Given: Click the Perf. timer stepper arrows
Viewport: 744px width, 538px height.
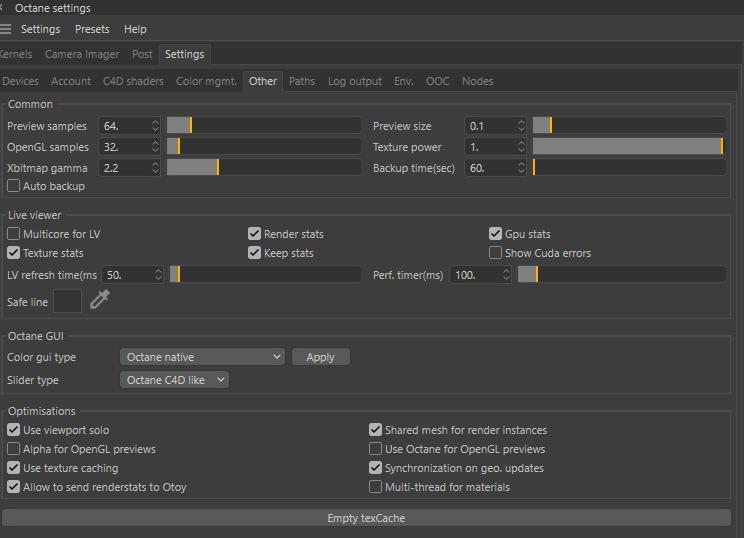Looking at the screenshot, I should [x=506, y=275].
